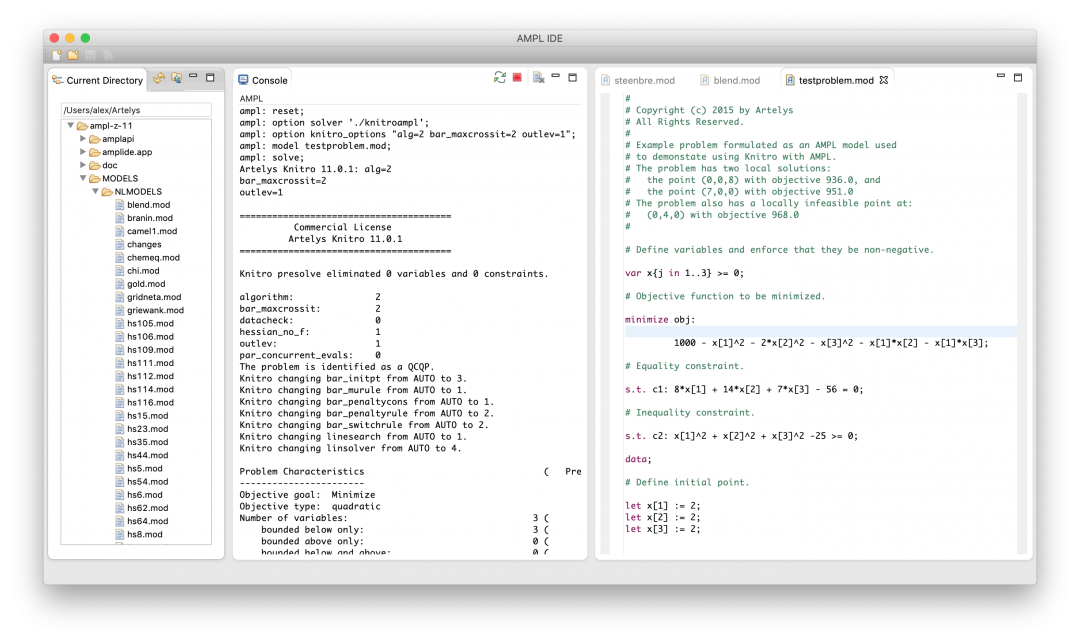1080x642 pixels.
Task: Click the new folder toolbar icon
Action: click(x=73, y=54)
